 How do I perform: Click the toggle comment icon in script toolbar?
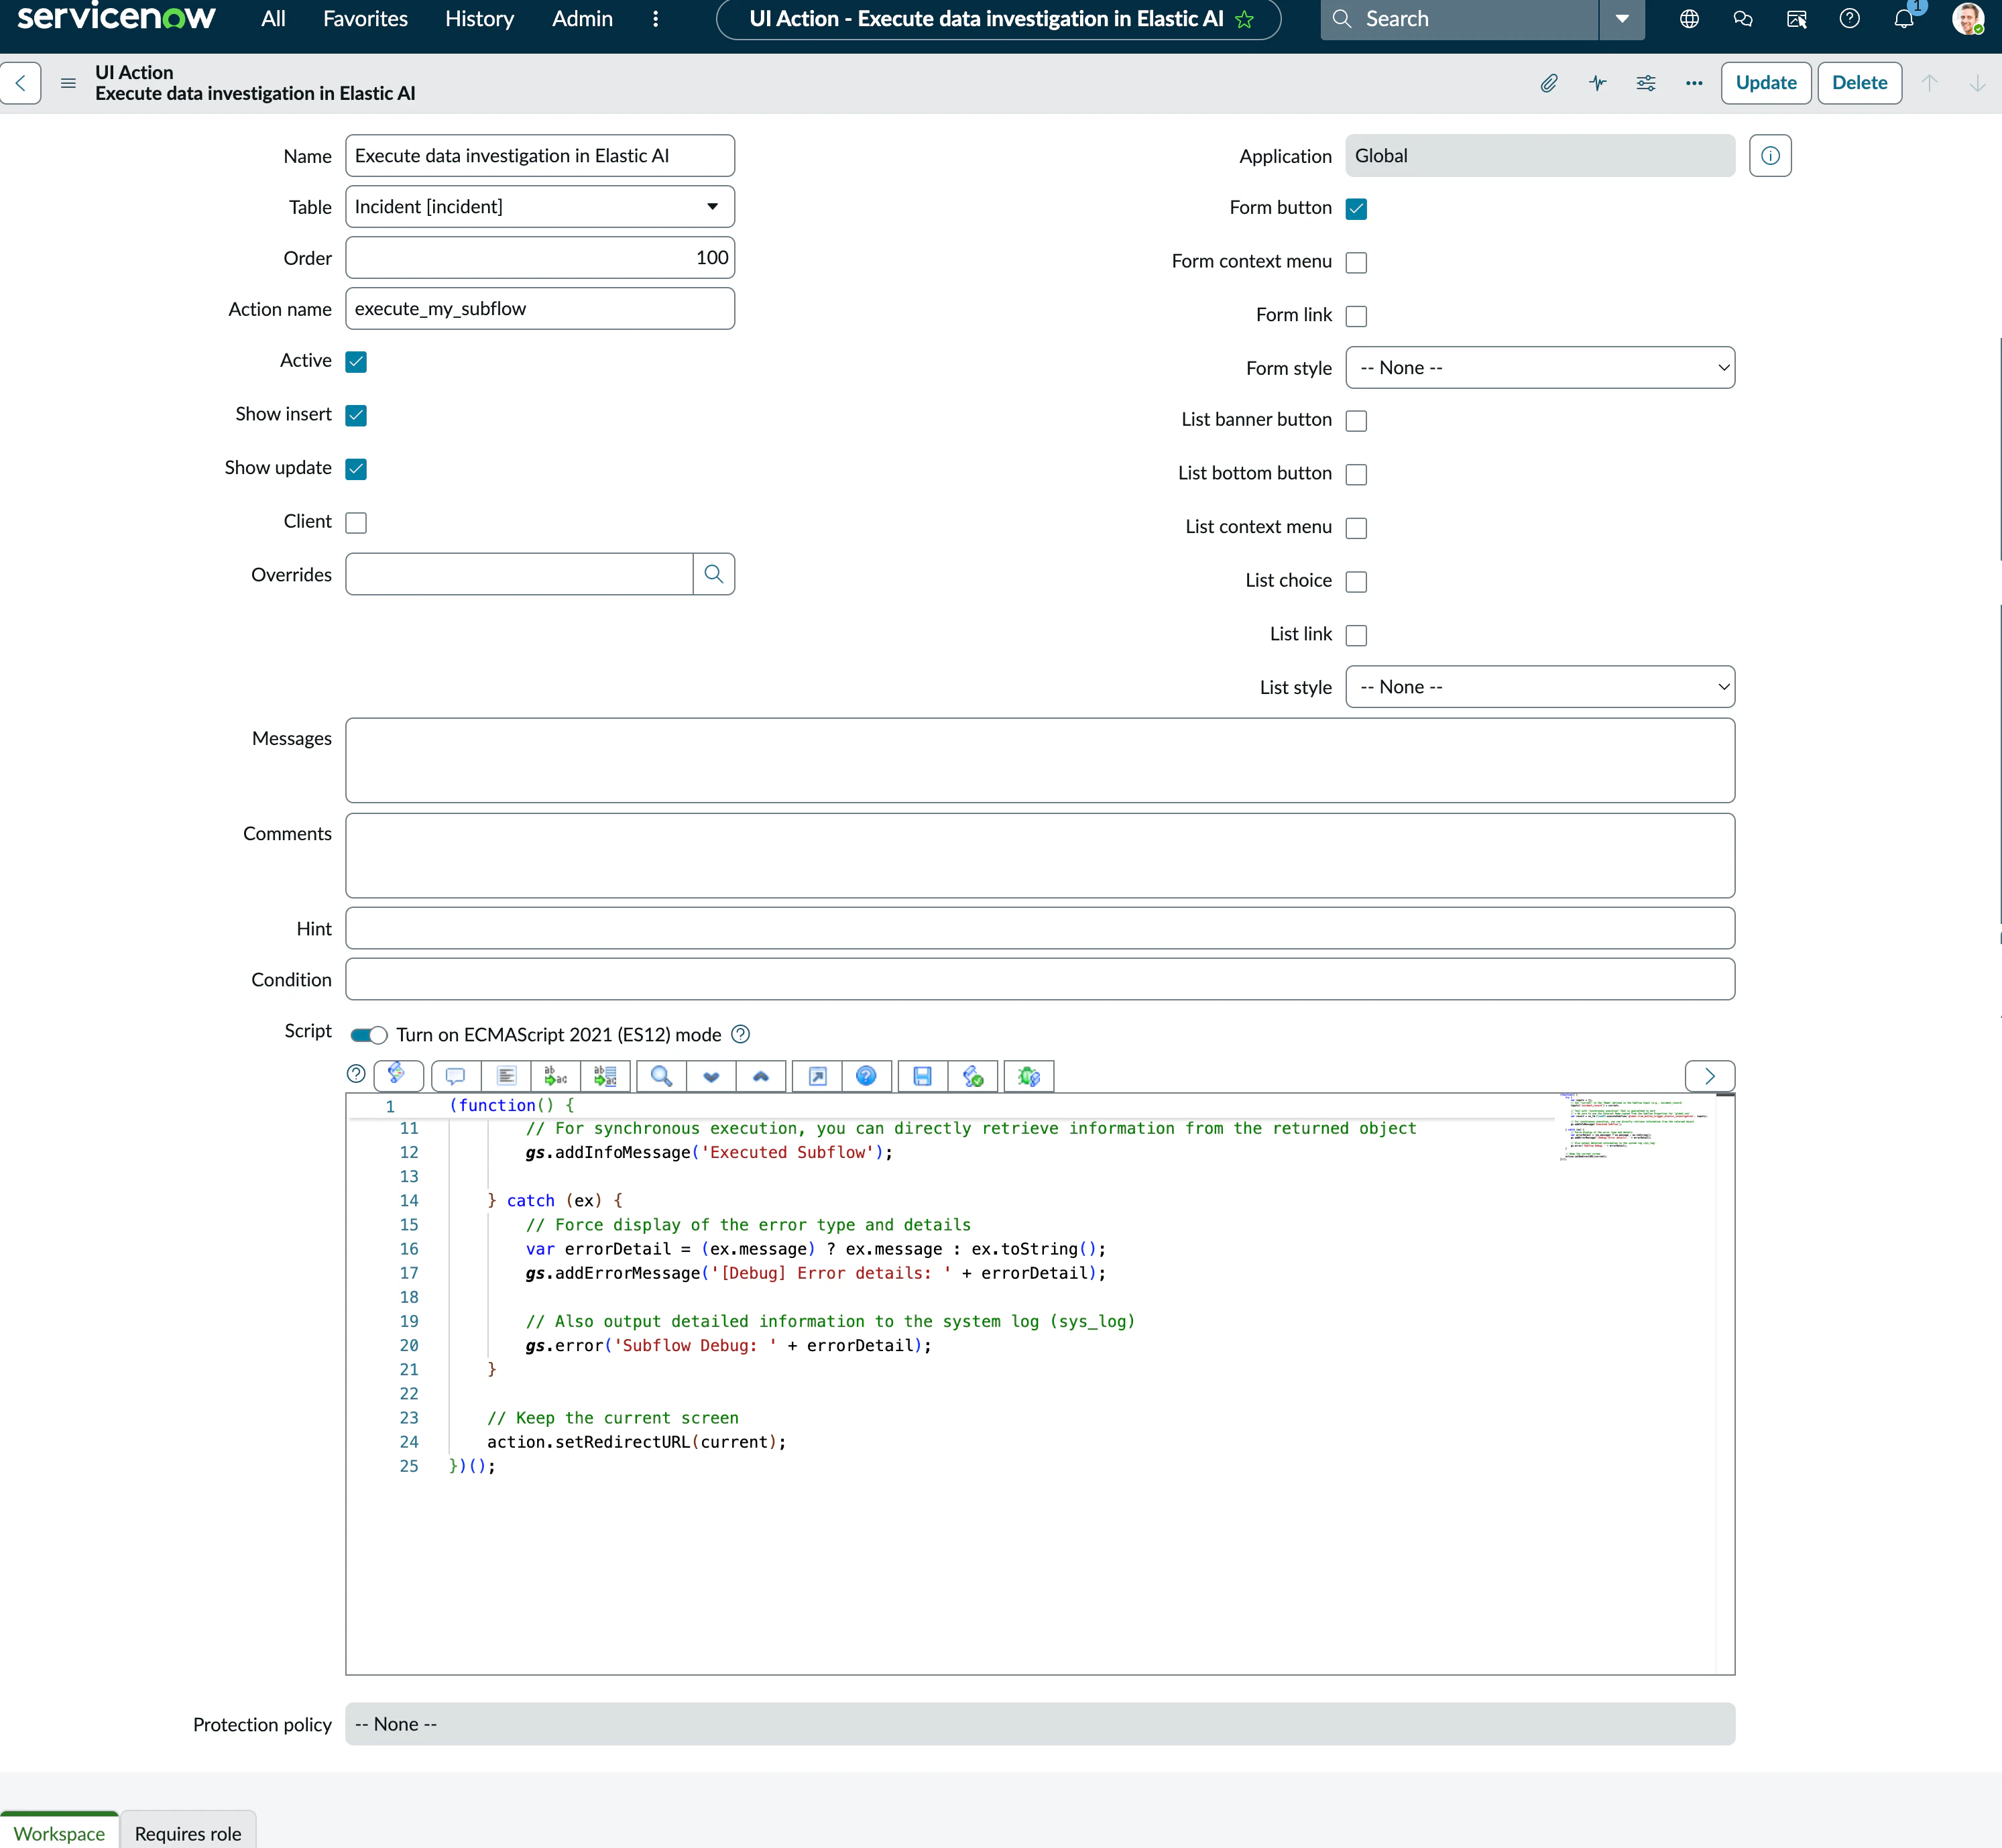point(455,1076)
